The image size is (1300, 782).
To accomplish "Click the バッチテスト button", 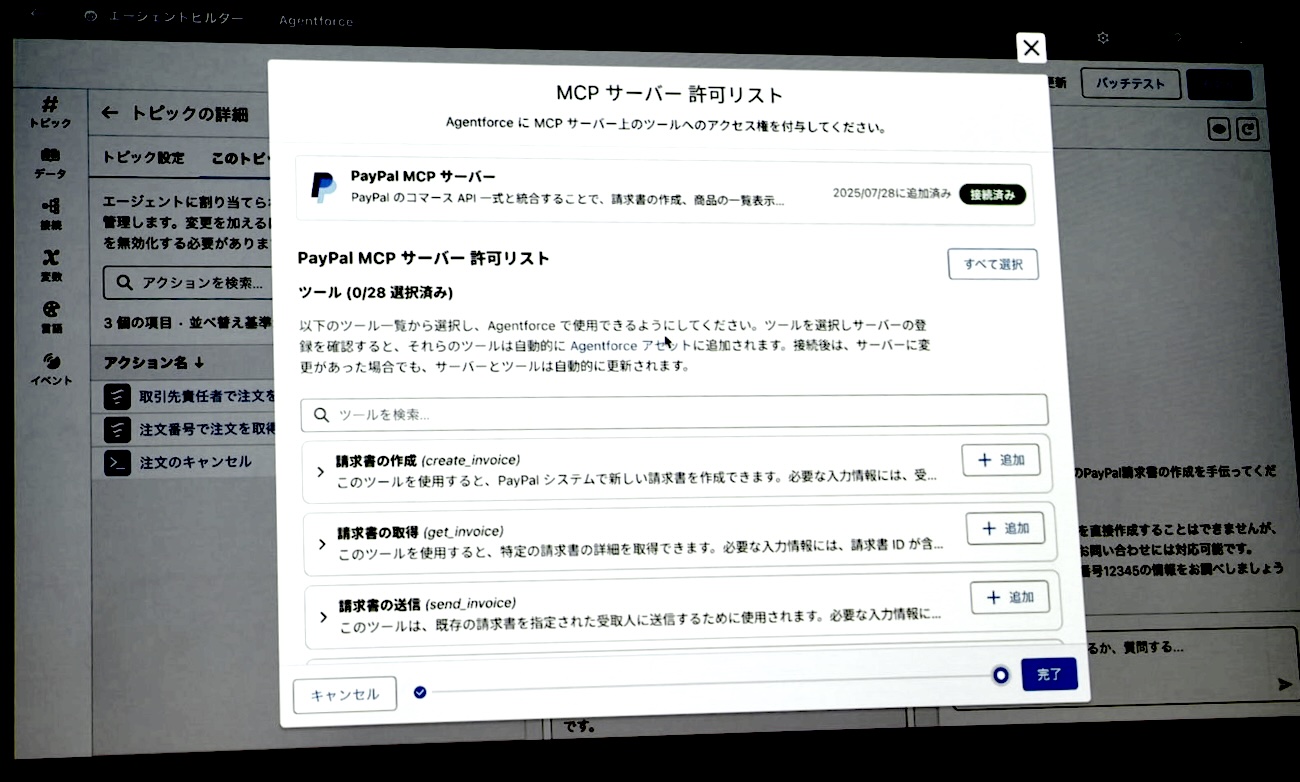I will point(1131,83).
